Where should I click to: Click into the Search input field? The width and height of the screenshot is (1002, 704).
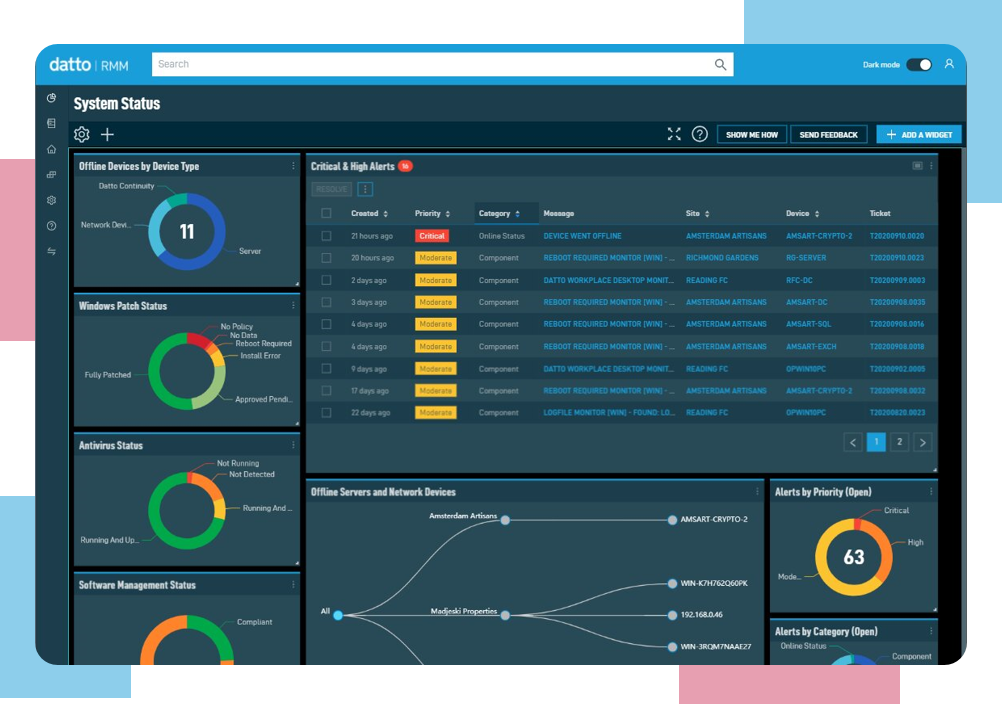tap(430, 65)
